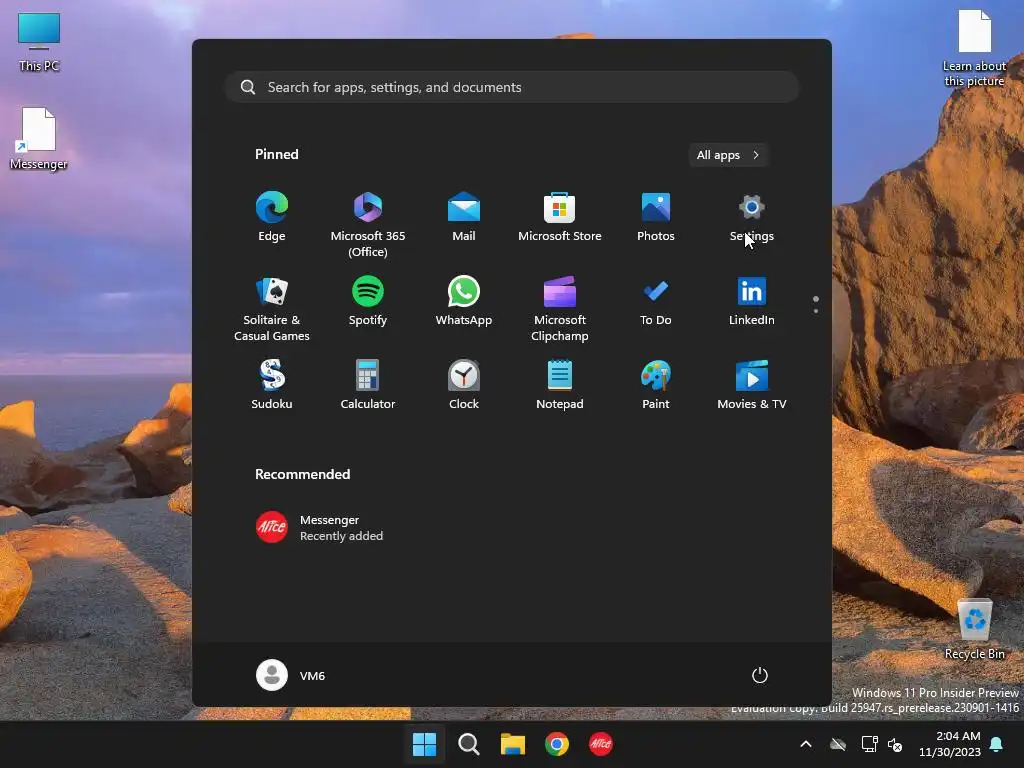Open the notification bell icon
The width and height of the screenshot is (1024, 768).
point(997,744)
